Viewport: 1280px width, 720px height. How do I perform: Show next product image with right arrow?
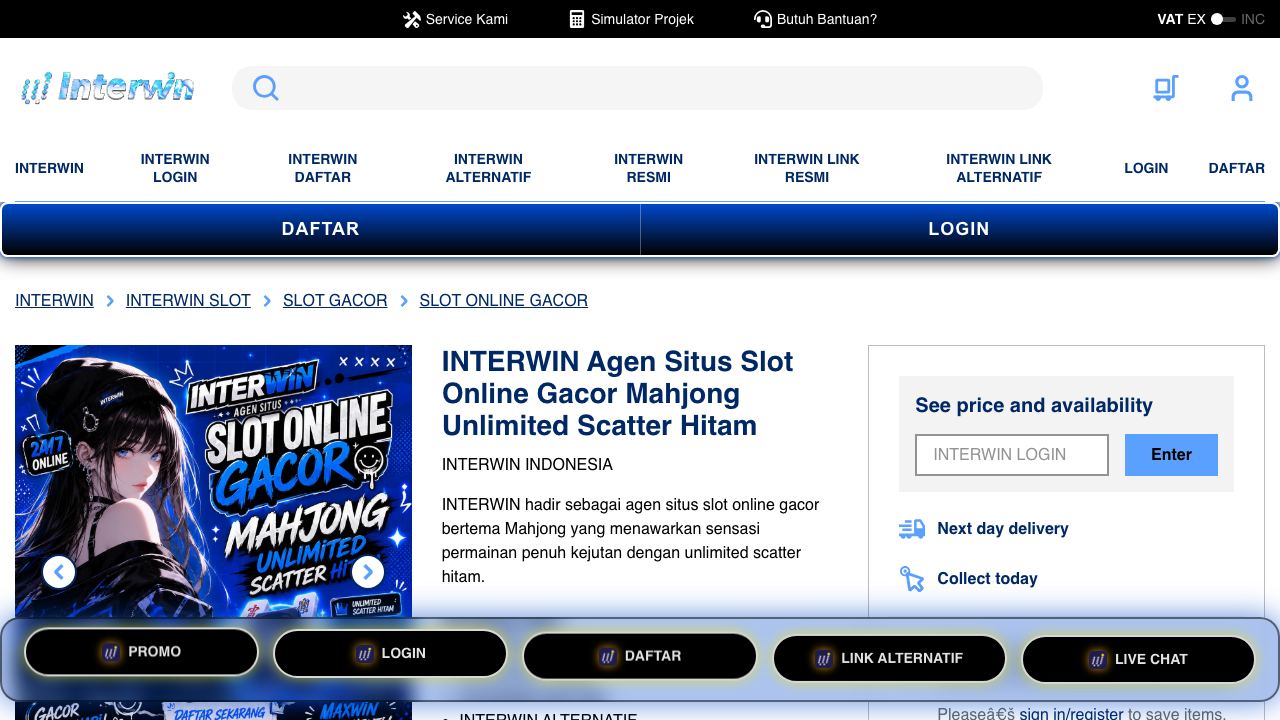pyautogui.click(x=368, y=572)
